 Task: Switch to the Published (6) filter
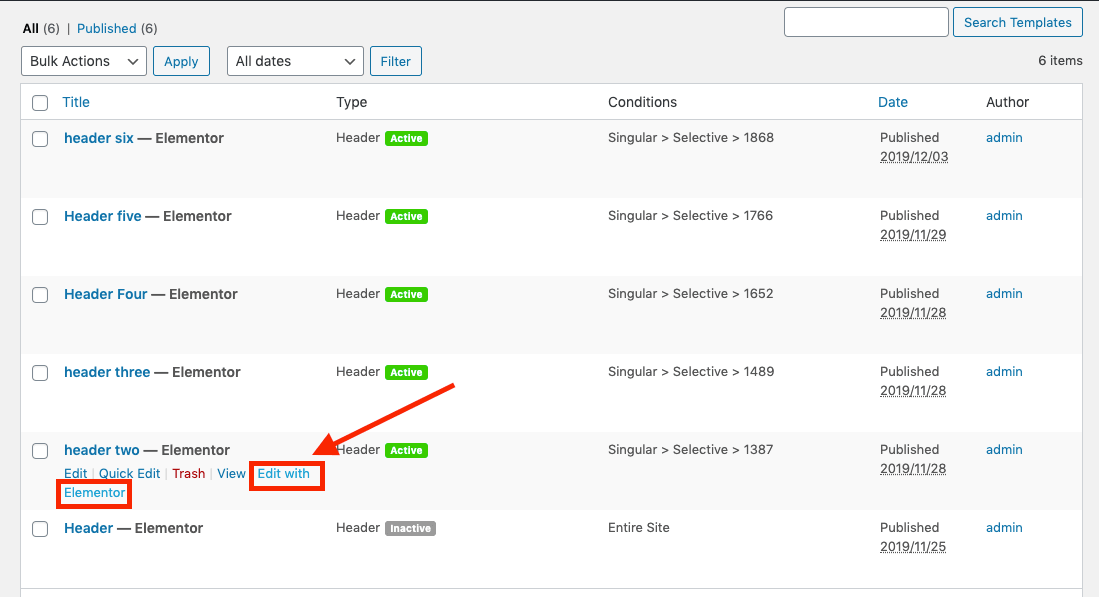pos(107,28)
